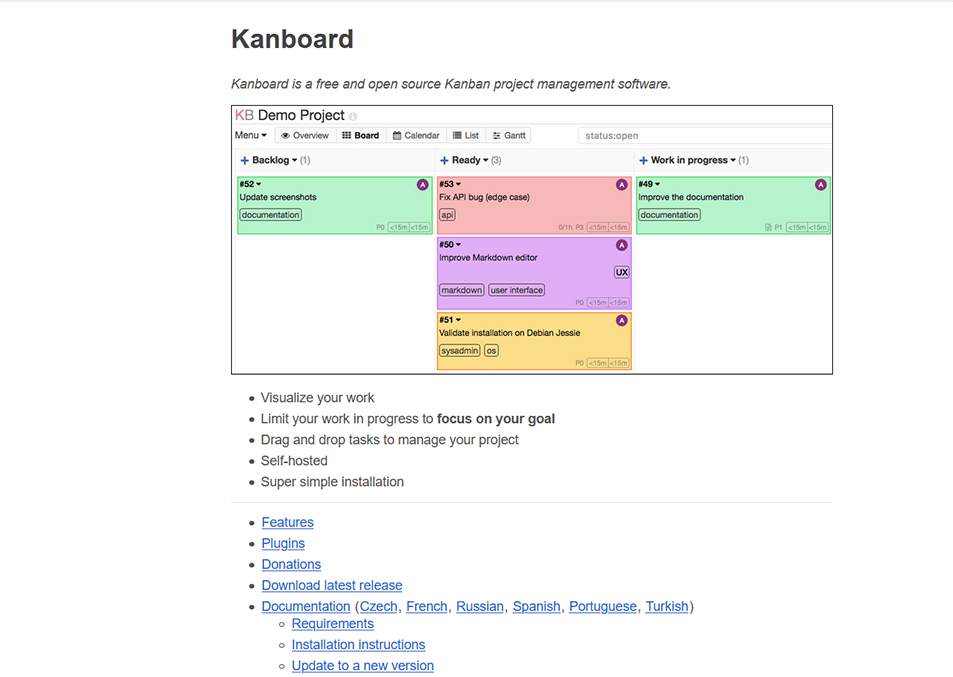953x677 pixels.
Task: Open the Installation instructions link
Action: pos(359,645)
